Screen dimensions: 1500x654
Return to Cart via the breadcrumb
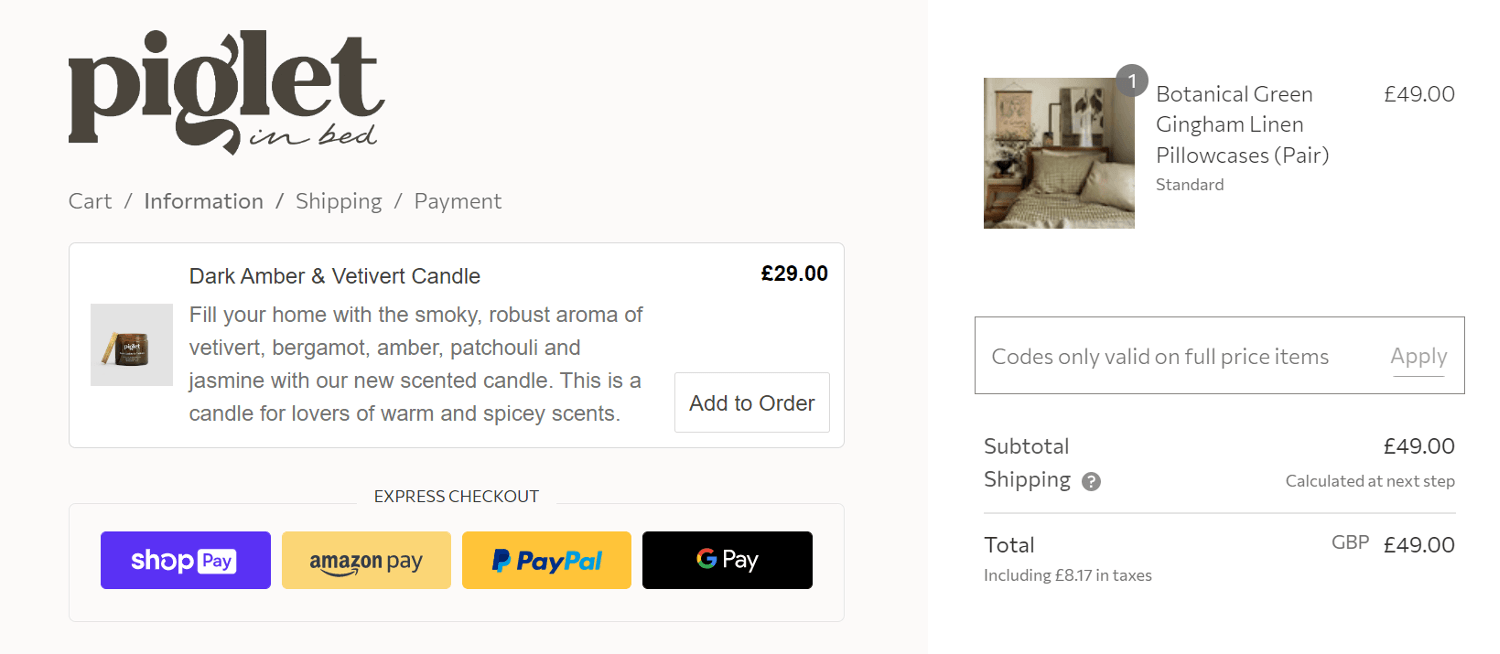pos(89,201)
